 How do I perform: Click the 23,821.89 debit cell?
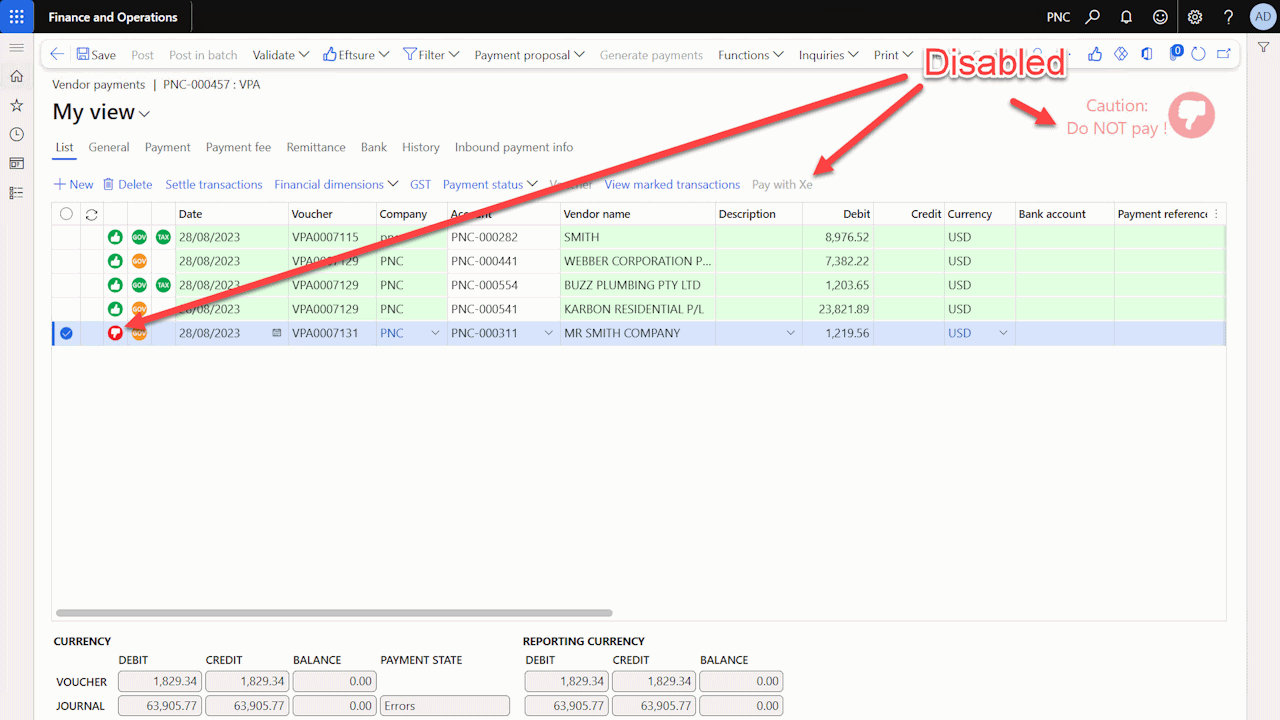click(838, 309)
